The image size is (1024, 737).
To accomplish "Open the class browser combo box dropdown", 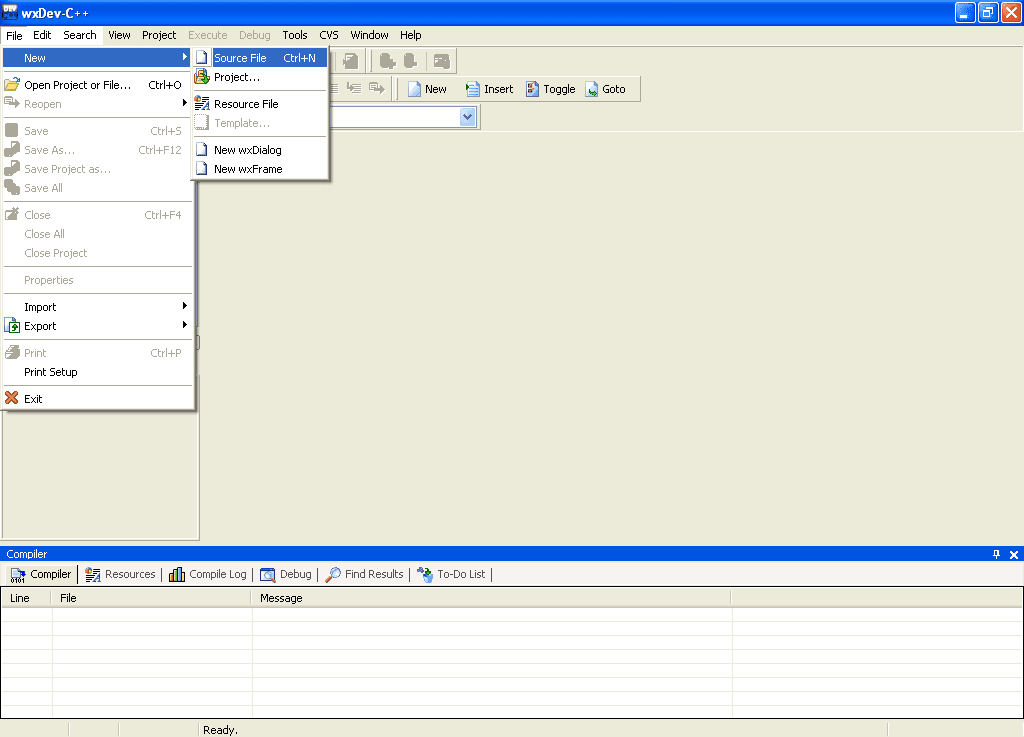I will (x=467, y=118).
